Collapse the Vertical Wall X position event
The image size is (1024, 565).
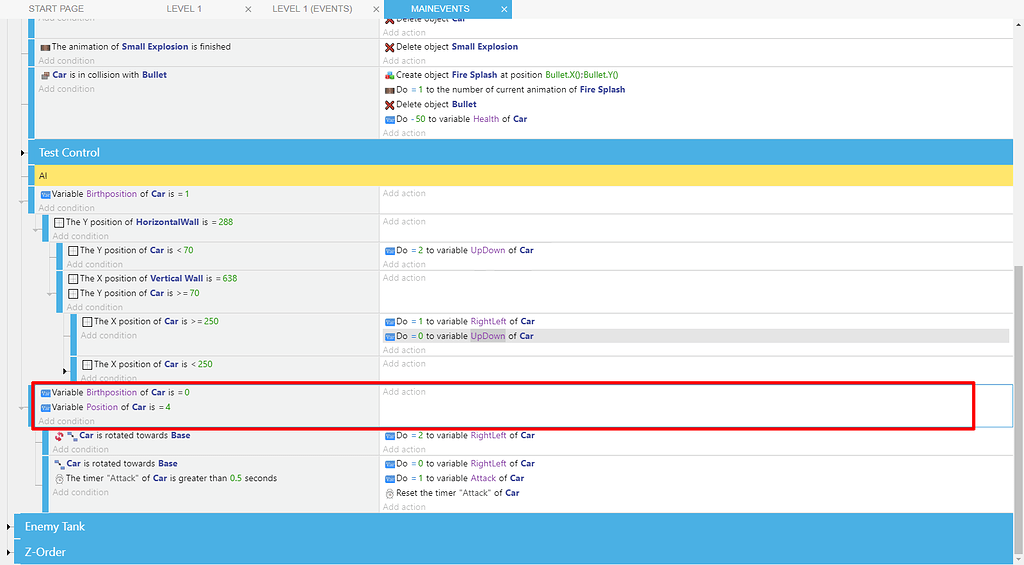(51, 294)
